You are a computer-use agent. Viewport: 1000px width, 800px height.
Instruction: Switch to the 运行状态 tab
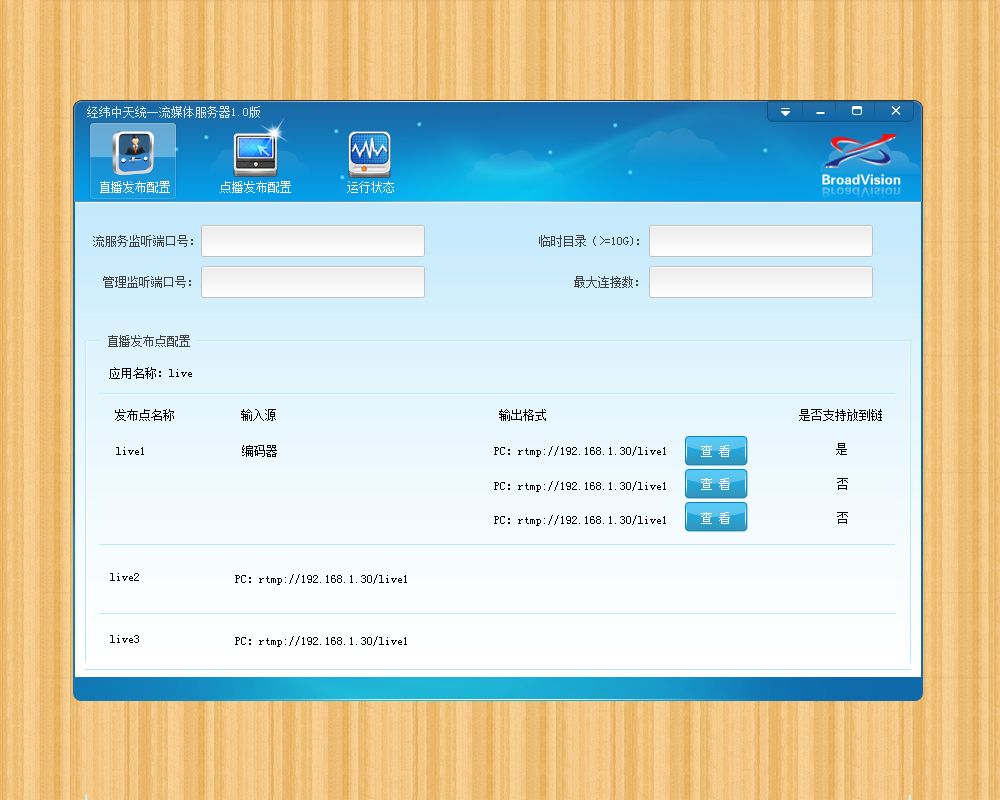pyautogui.click(x=369, y=160)
